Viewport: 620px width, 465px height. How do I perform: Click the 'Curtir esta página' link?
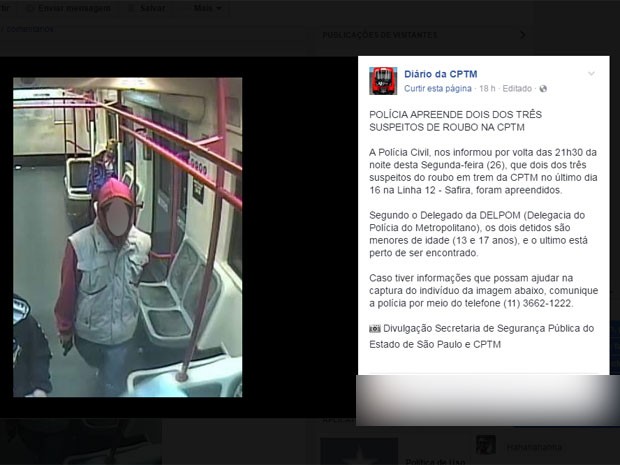point(438,89)
